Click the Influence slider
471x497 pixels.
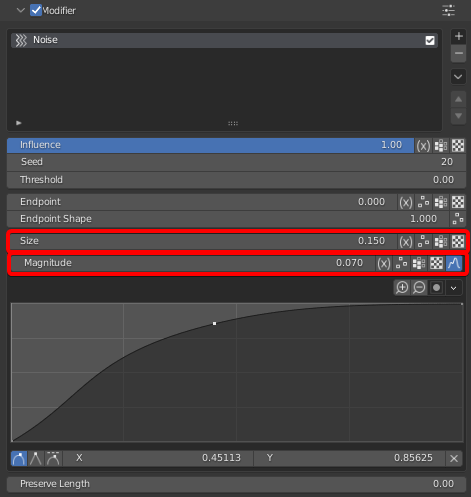(210, 145)
